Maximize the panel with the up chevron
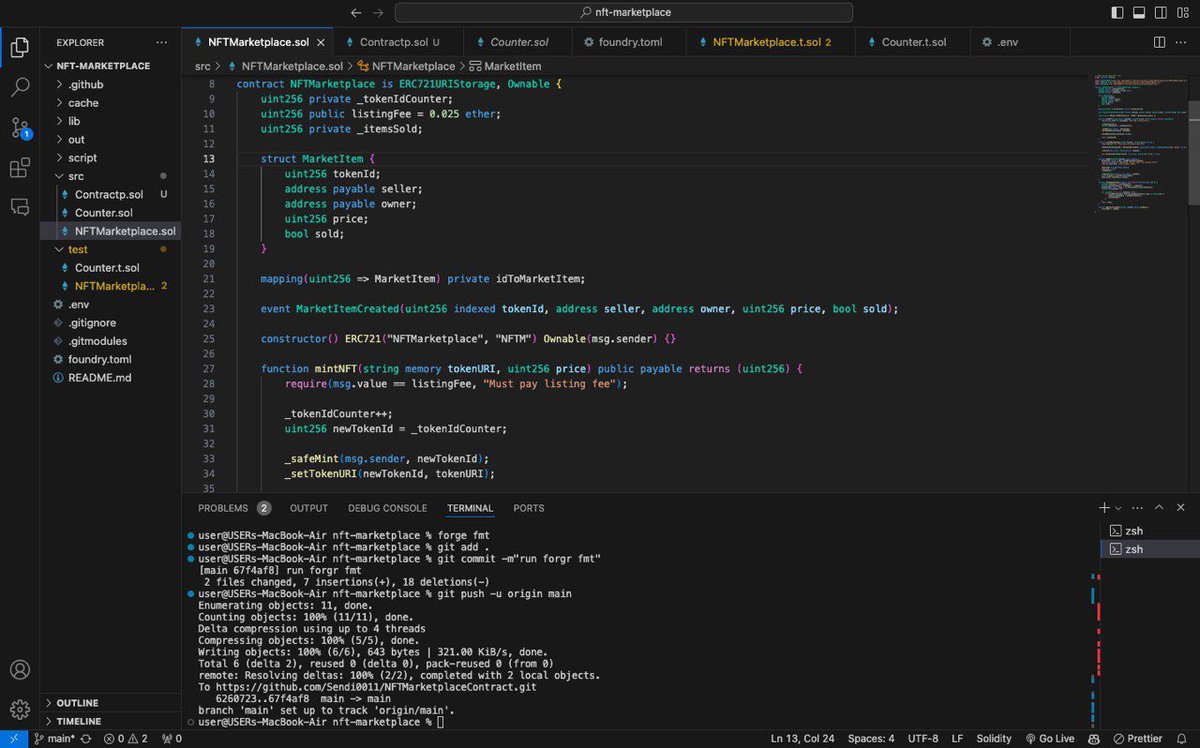The height and width of the screenshot is (748, 1200). (1159, 508)
